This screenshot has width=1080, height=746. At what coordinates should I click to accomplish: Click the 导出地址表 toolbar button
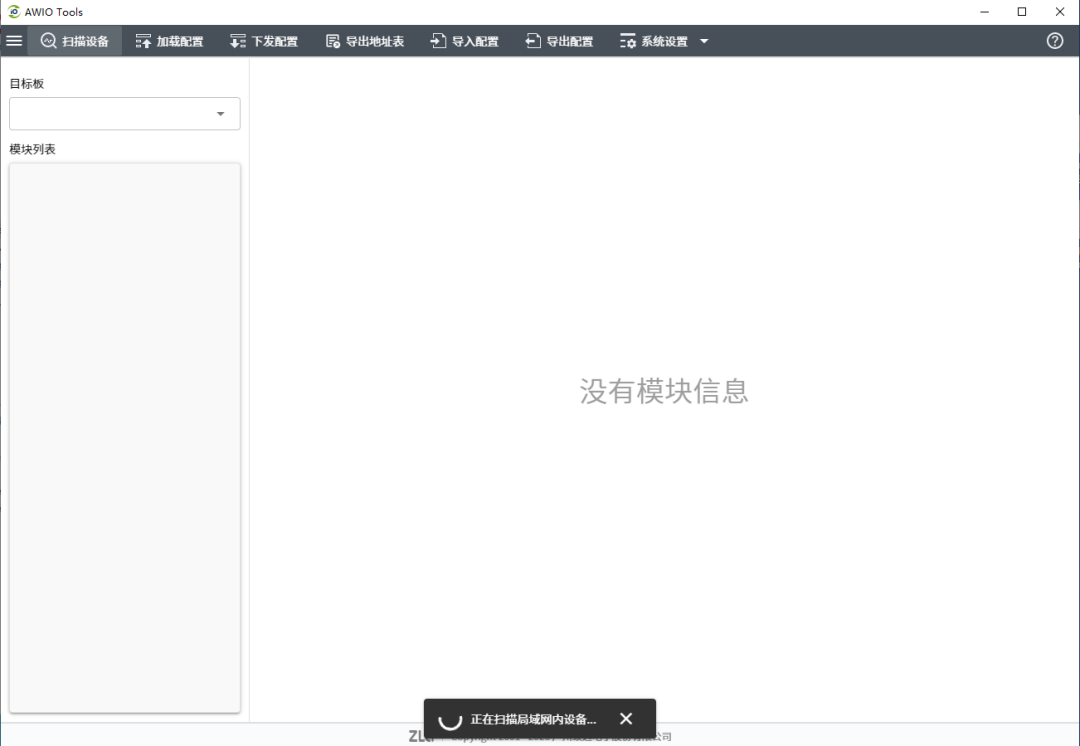click(364, 41)
